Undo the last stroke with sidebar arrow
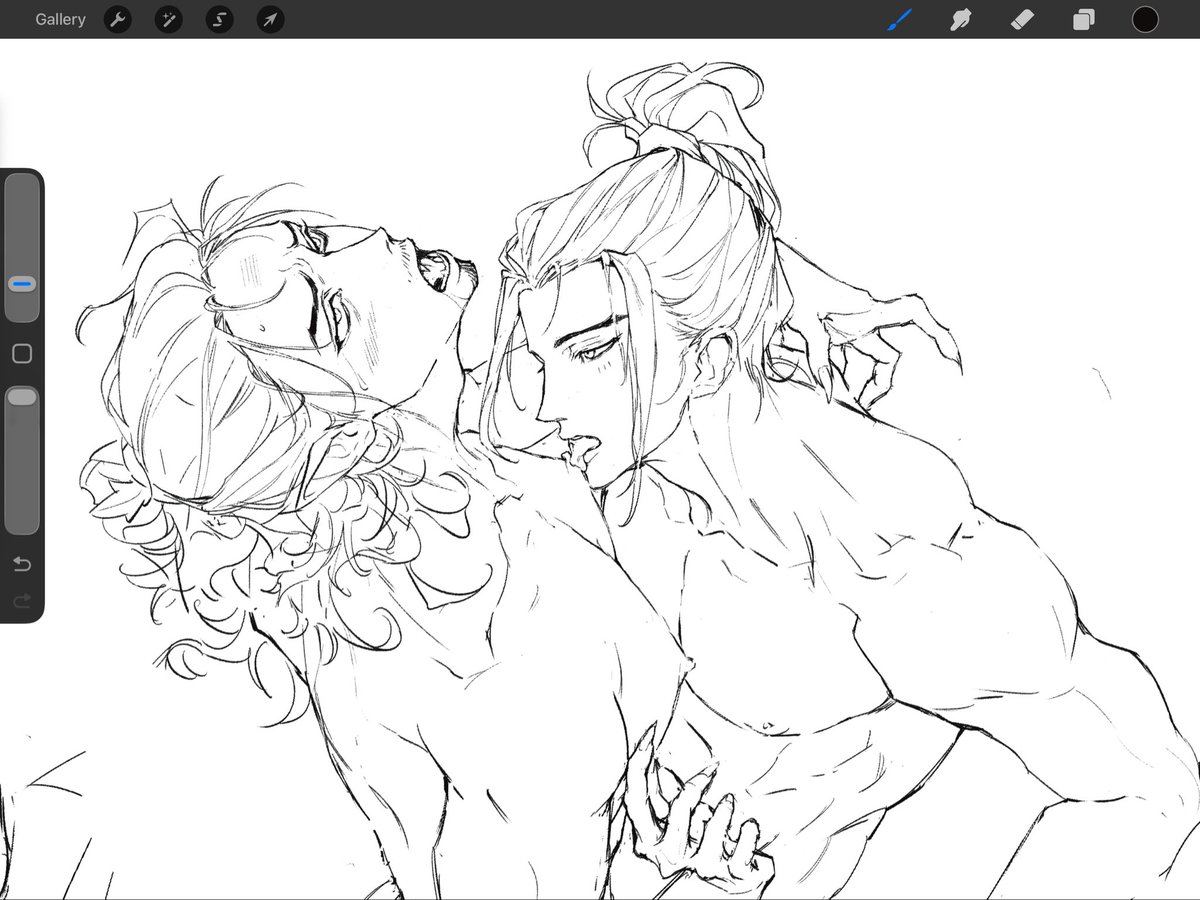 coord(22,564)
